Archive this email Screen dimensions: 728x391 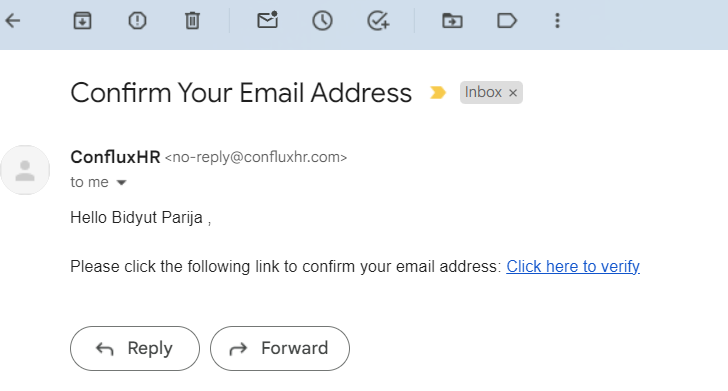pos(82,20)
